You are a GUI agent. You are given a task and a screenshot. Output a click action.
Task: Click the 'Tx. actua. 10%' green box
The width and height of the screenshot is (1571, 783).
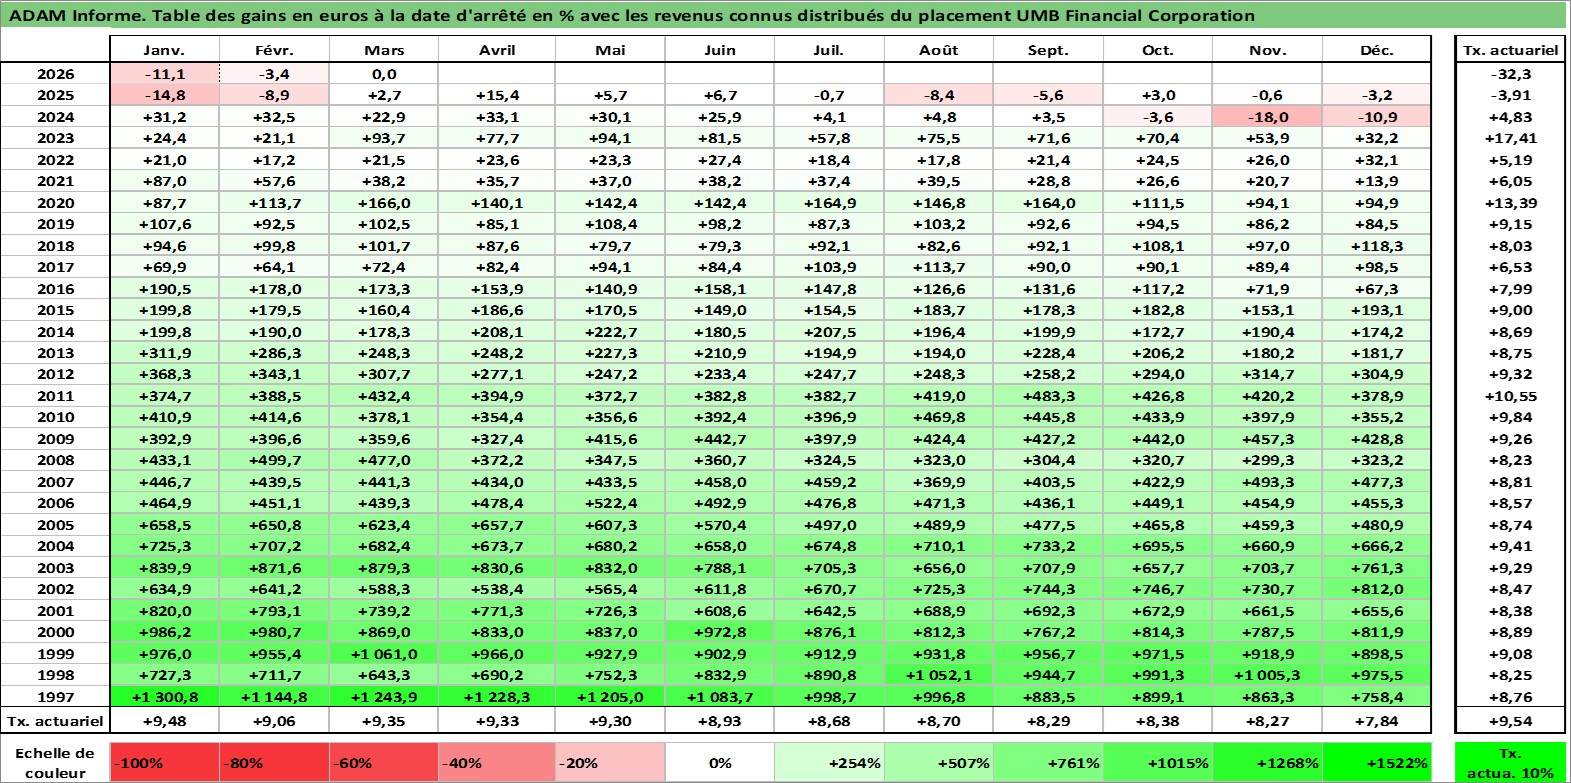(1511, 763)
